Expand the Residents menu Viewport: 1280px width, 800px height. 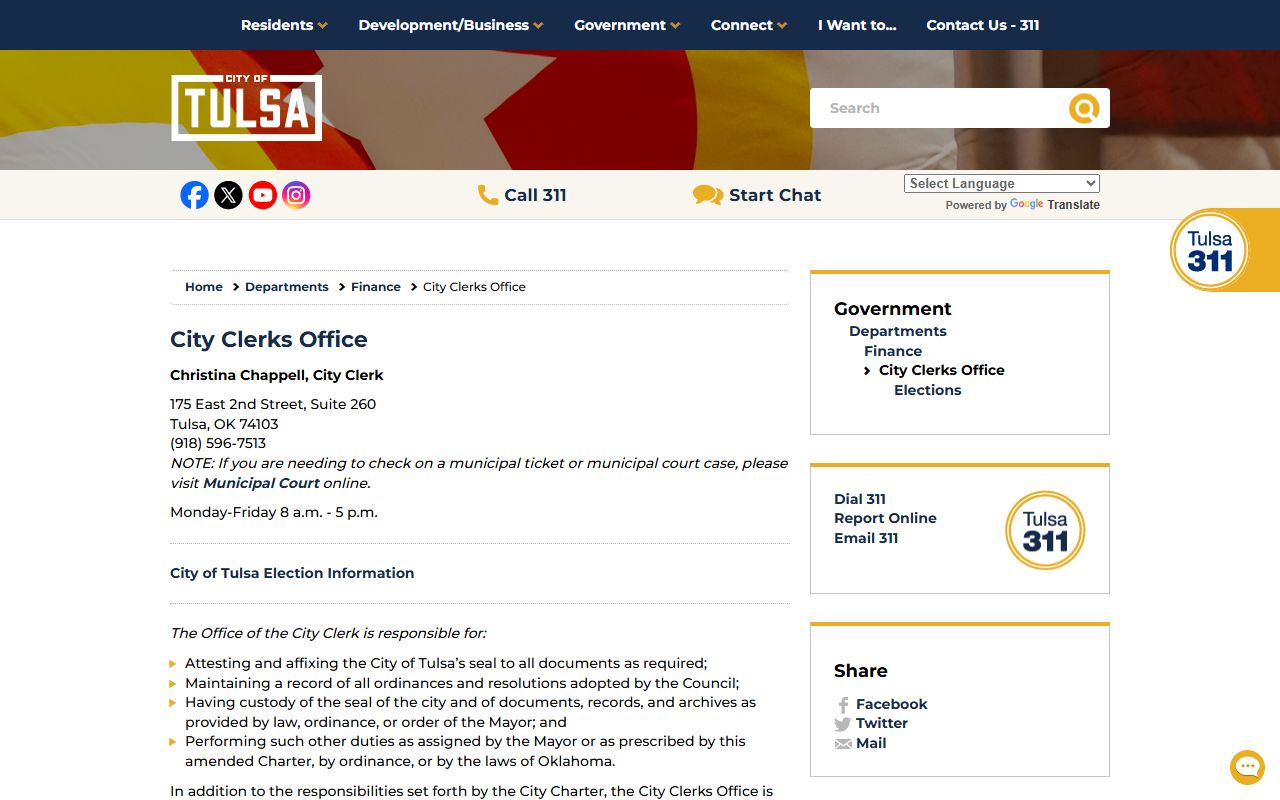284,25
